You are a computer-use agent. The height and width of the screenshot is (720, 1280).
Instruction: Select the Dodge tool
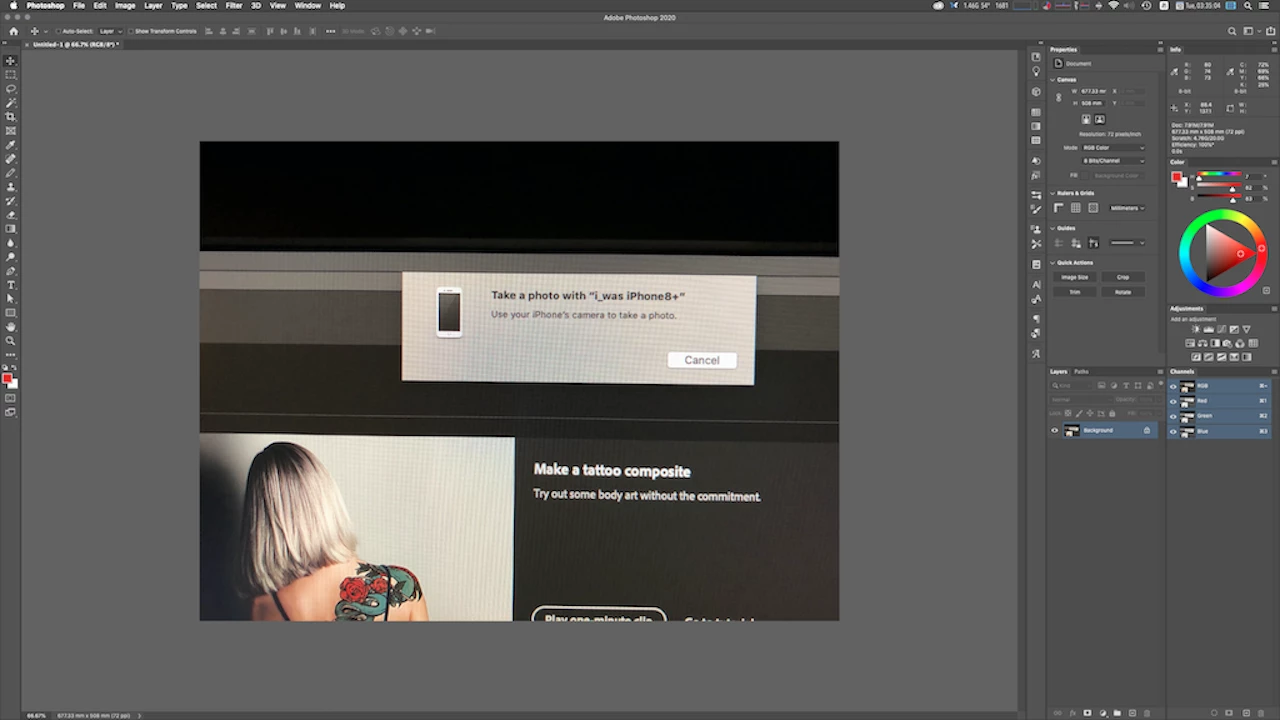11,257
